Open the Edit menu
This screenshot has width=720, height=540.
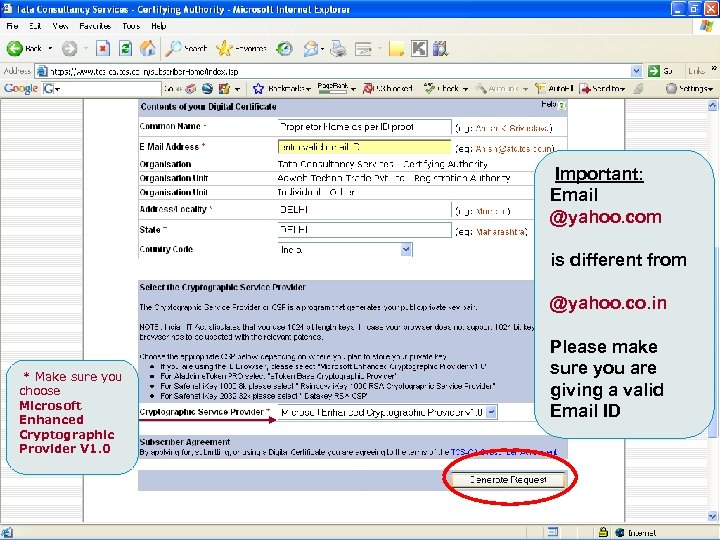click(35, 26)
